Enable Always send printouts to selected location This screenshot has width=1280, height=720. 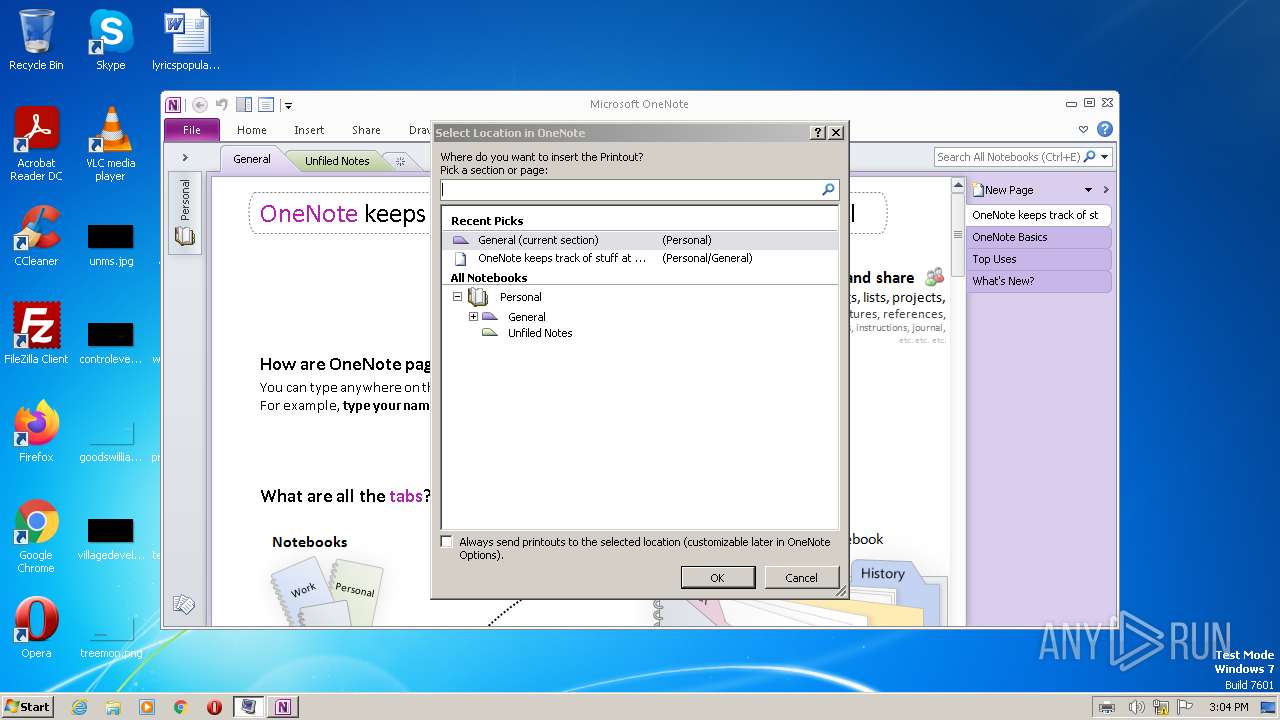(x=447, y=541)
